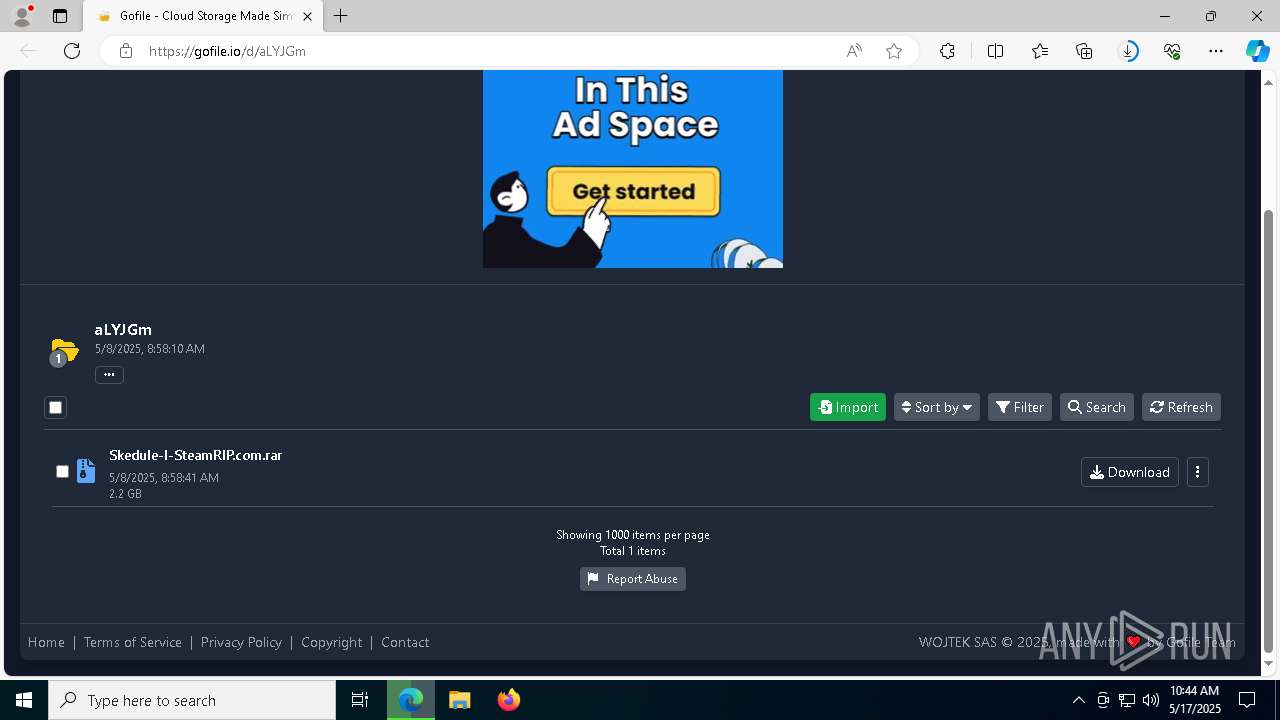Screen dimensions: 1280x720
Task: Open Settings and more menu
Action: pyautogui.click(x=1216, y=51)
